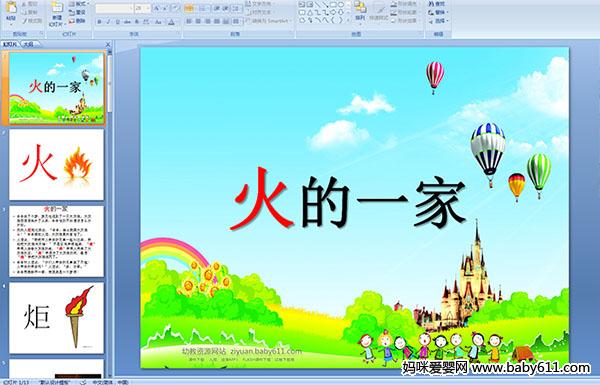
Task: Select the oval shape in the shapes gallery
Action: pos(340,5)
